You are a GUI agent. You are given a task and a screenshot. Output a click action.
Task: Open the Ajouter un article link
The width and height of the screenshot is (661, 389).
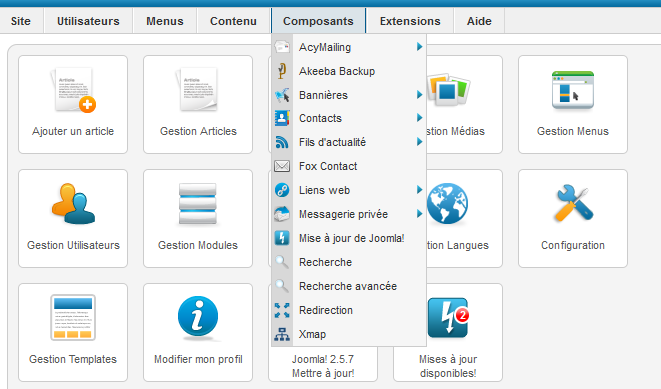[x=73, y=131]
